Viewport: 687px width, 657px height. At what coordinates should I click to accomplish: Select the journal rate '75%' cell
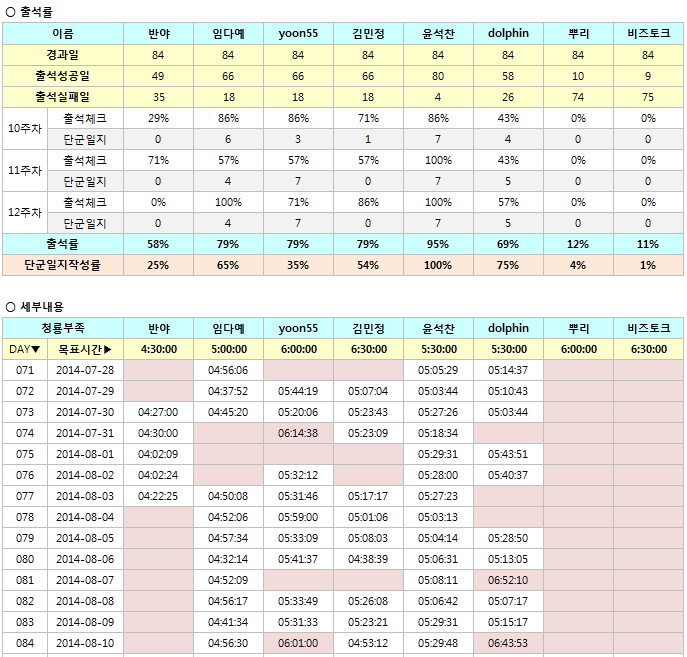508,265
